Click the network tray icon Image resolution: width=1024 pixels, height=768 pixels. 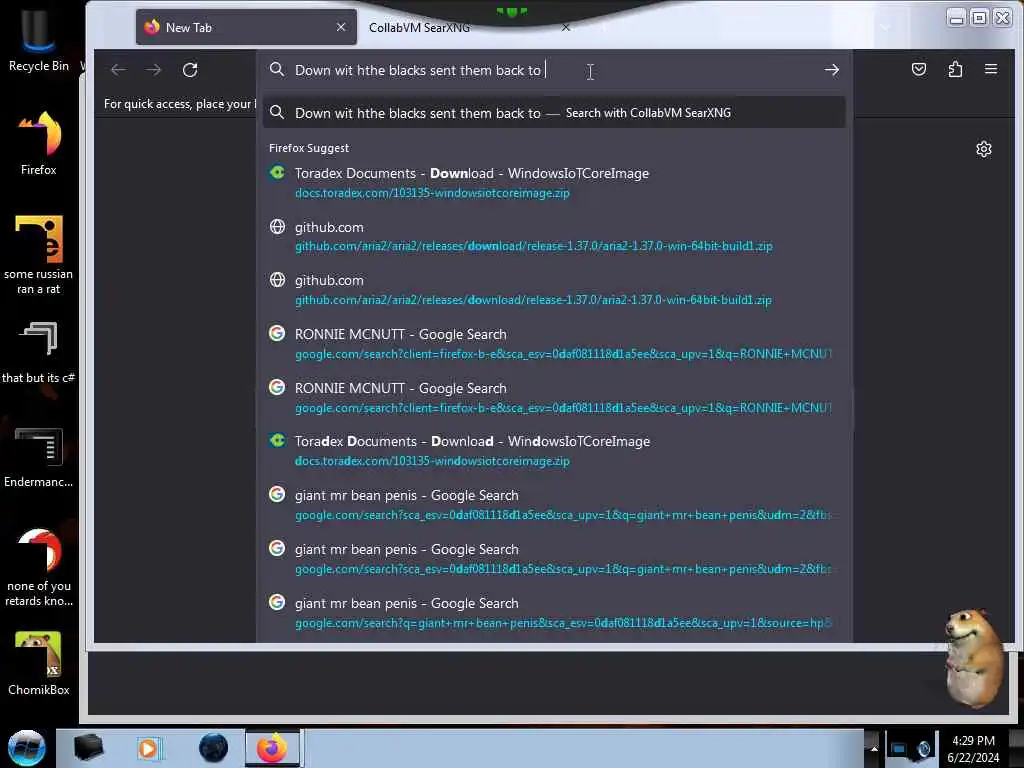pos(899,749)
